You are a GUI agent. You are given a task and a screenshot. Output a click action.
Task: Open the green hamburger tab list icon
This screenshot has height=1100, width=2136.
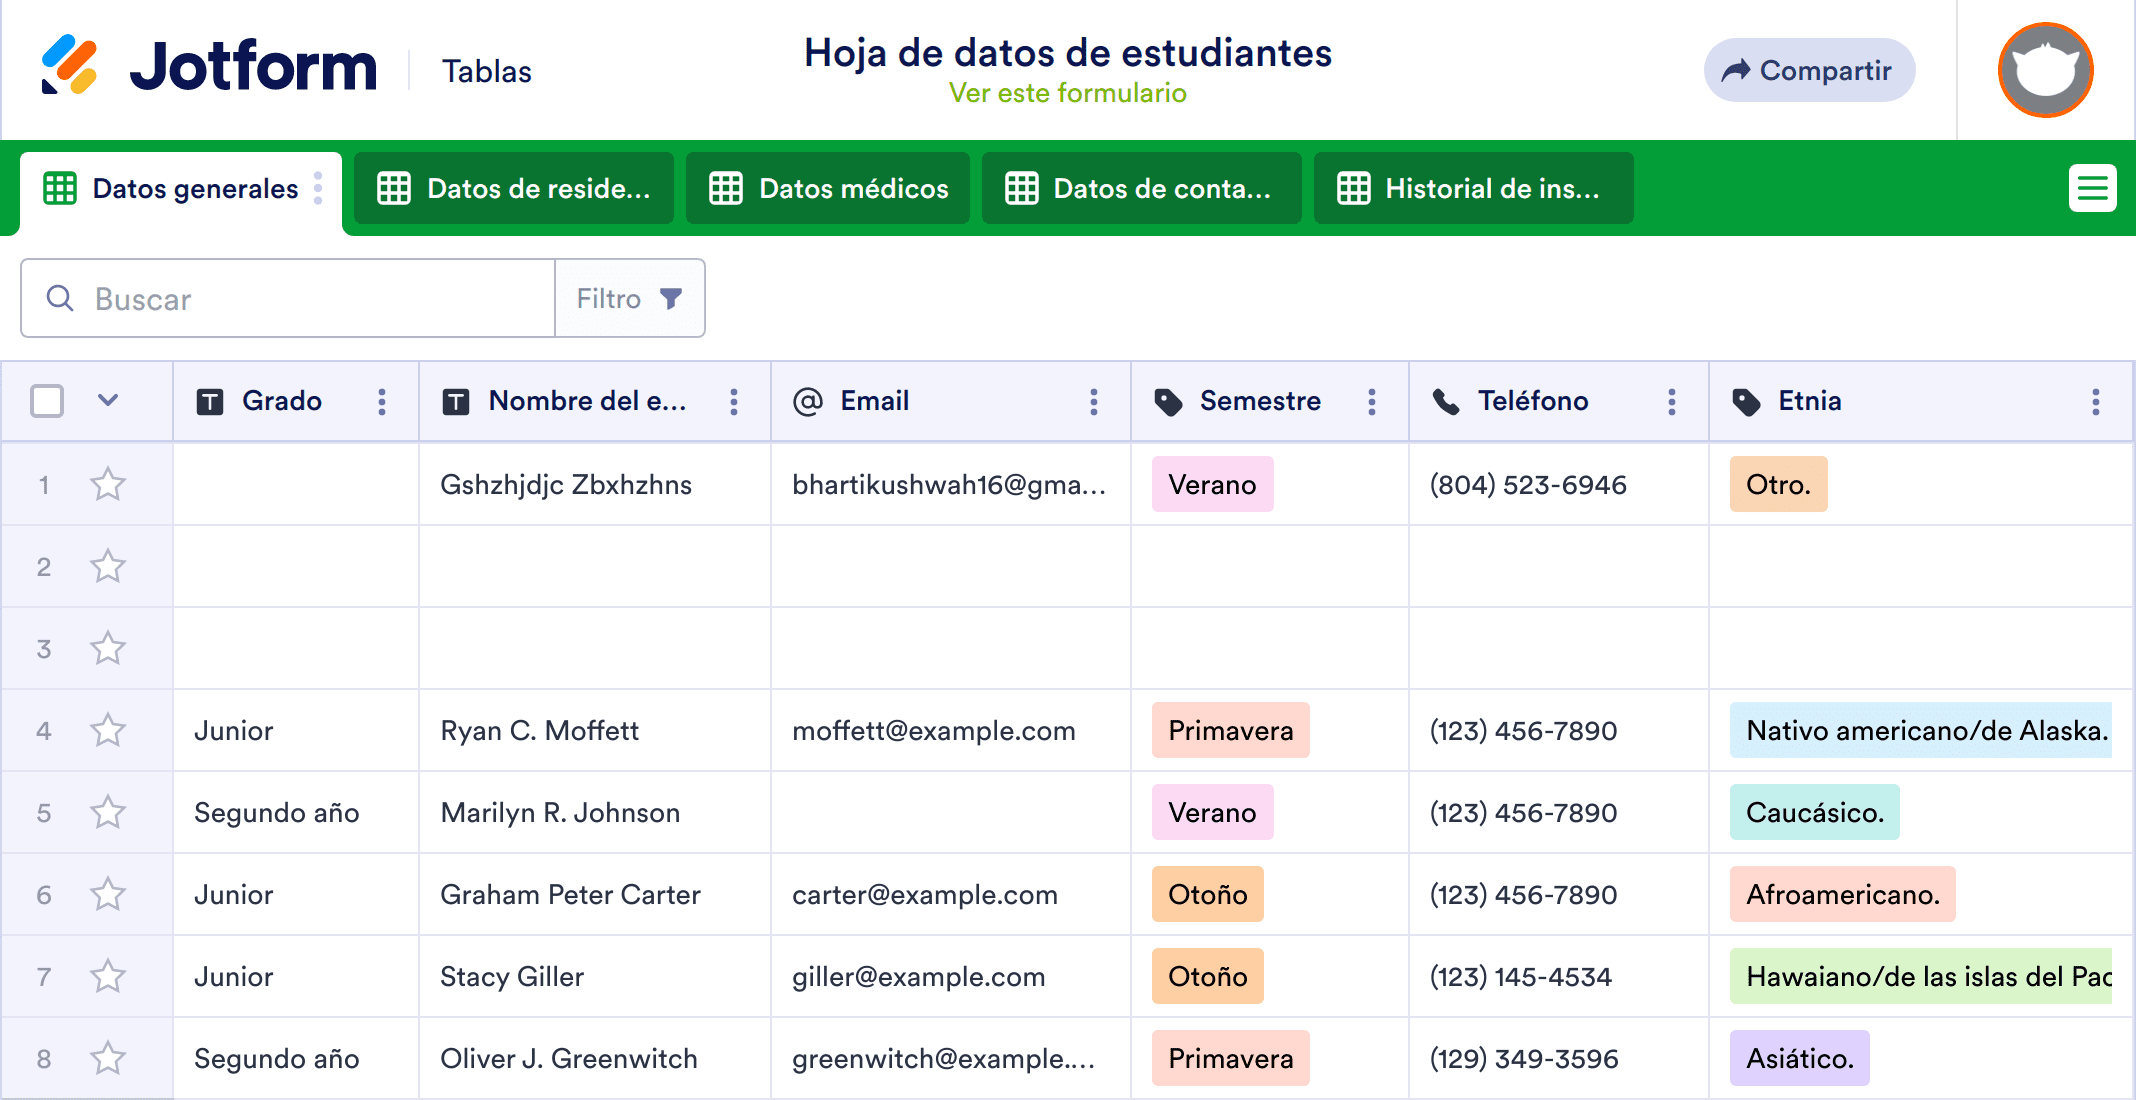click(2092, 188)
